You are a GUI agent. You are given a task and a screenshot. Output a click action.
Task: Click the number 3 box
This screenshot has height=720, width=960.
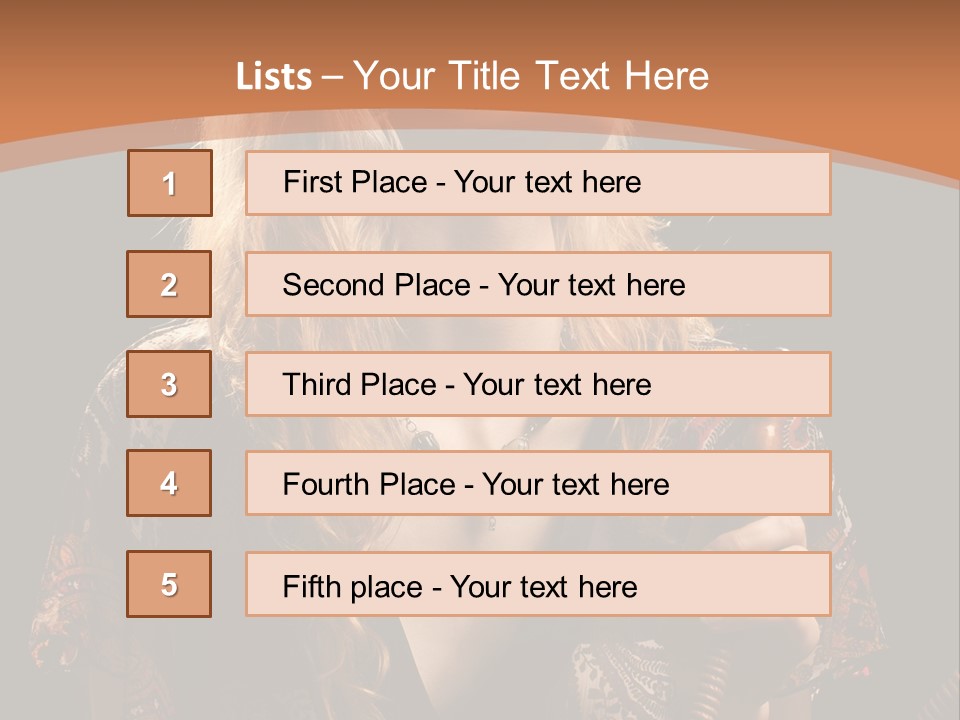pos(170,384)
